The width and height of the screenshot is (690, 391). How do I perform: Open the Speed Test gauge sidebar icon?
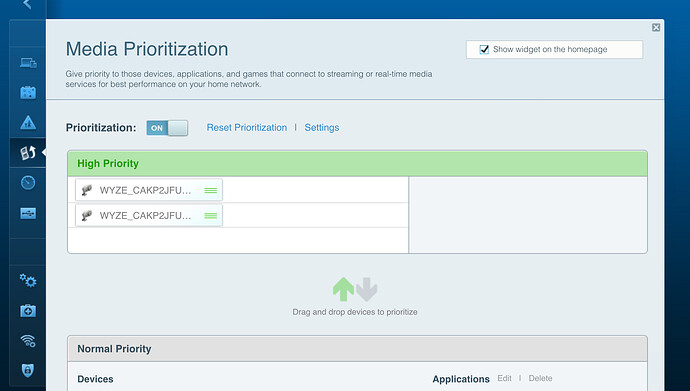point(28,183)
